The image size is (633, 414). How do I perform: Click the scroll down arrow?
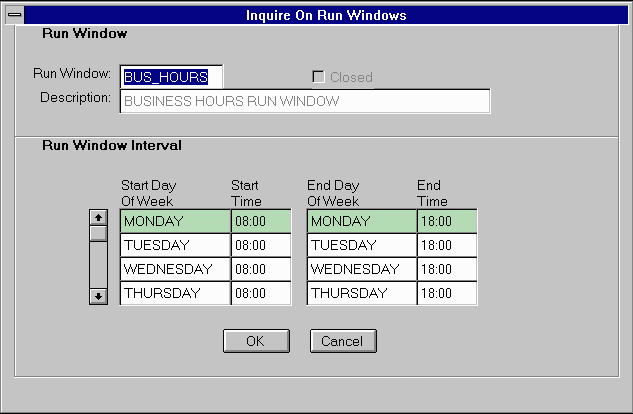click(x=98, y=296)
